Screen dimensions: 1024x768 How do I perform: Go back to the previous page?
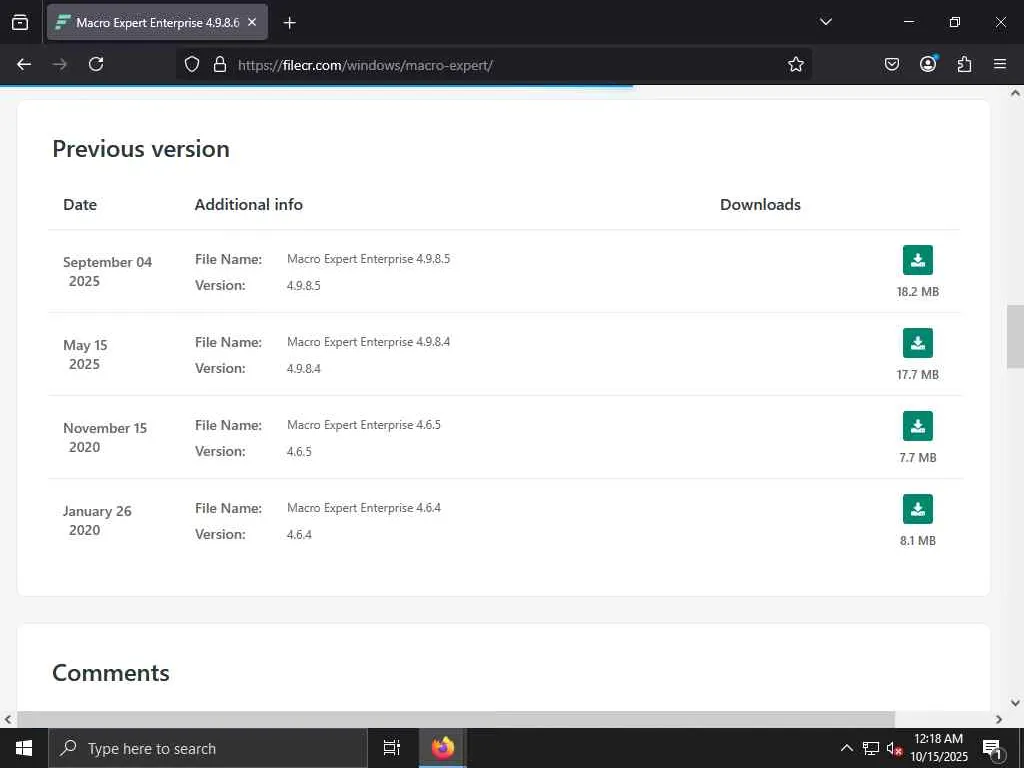(x=24, y=64)
